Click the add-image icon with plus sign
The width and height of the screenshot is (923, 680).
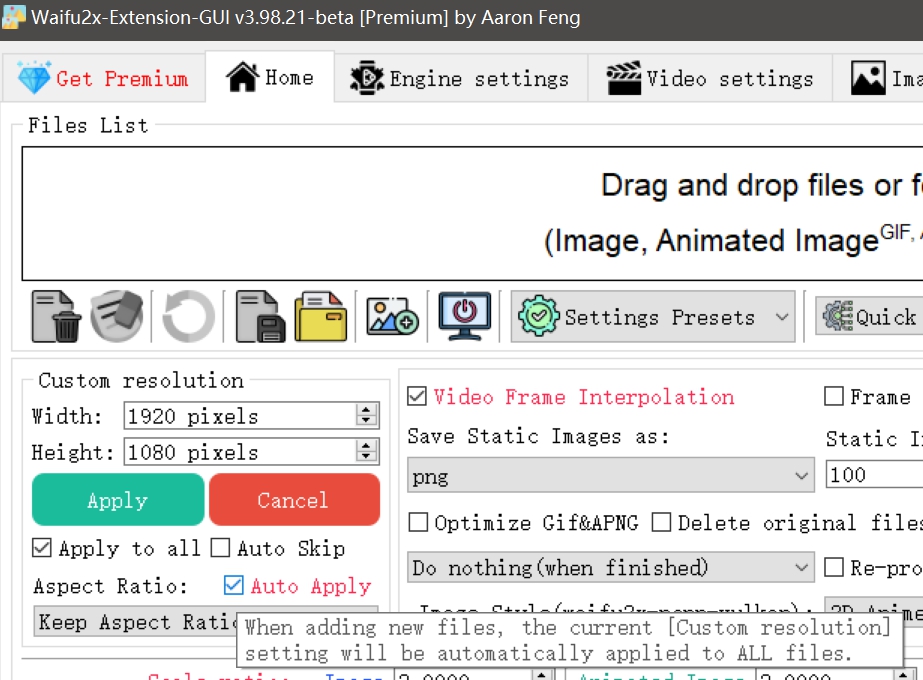coord(393,316)
